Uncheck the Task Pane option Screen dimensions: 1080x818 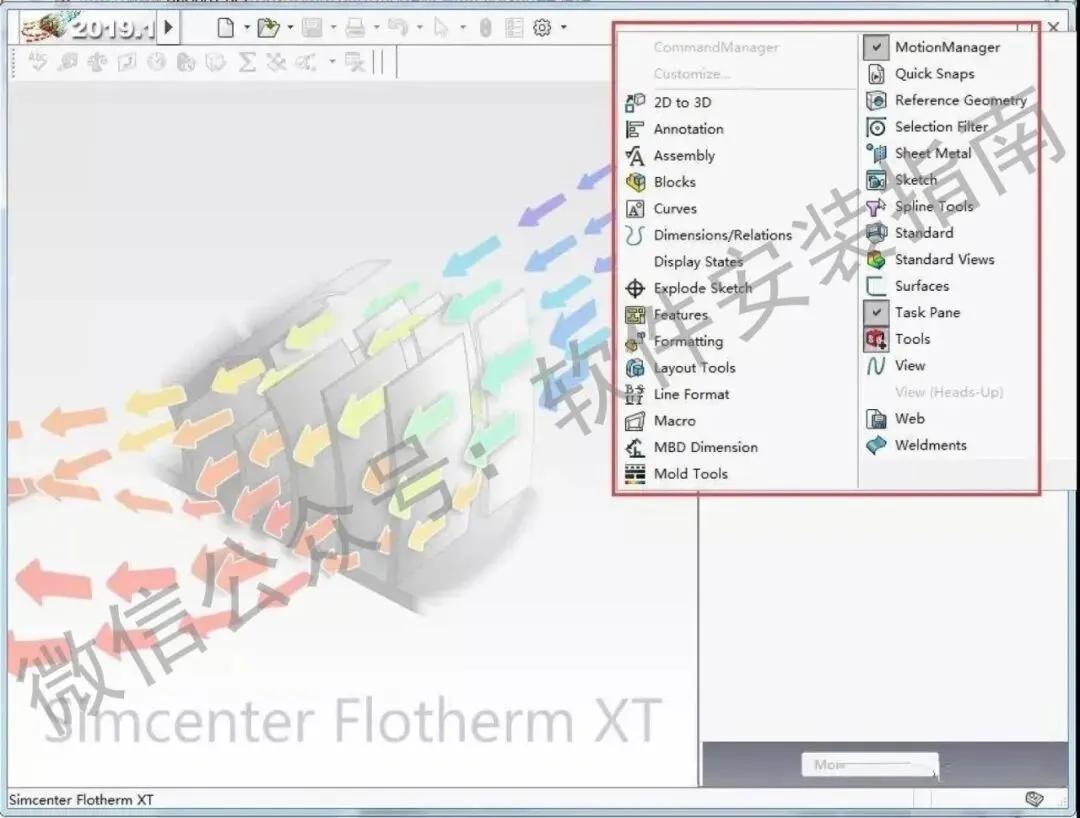point(875,313)
